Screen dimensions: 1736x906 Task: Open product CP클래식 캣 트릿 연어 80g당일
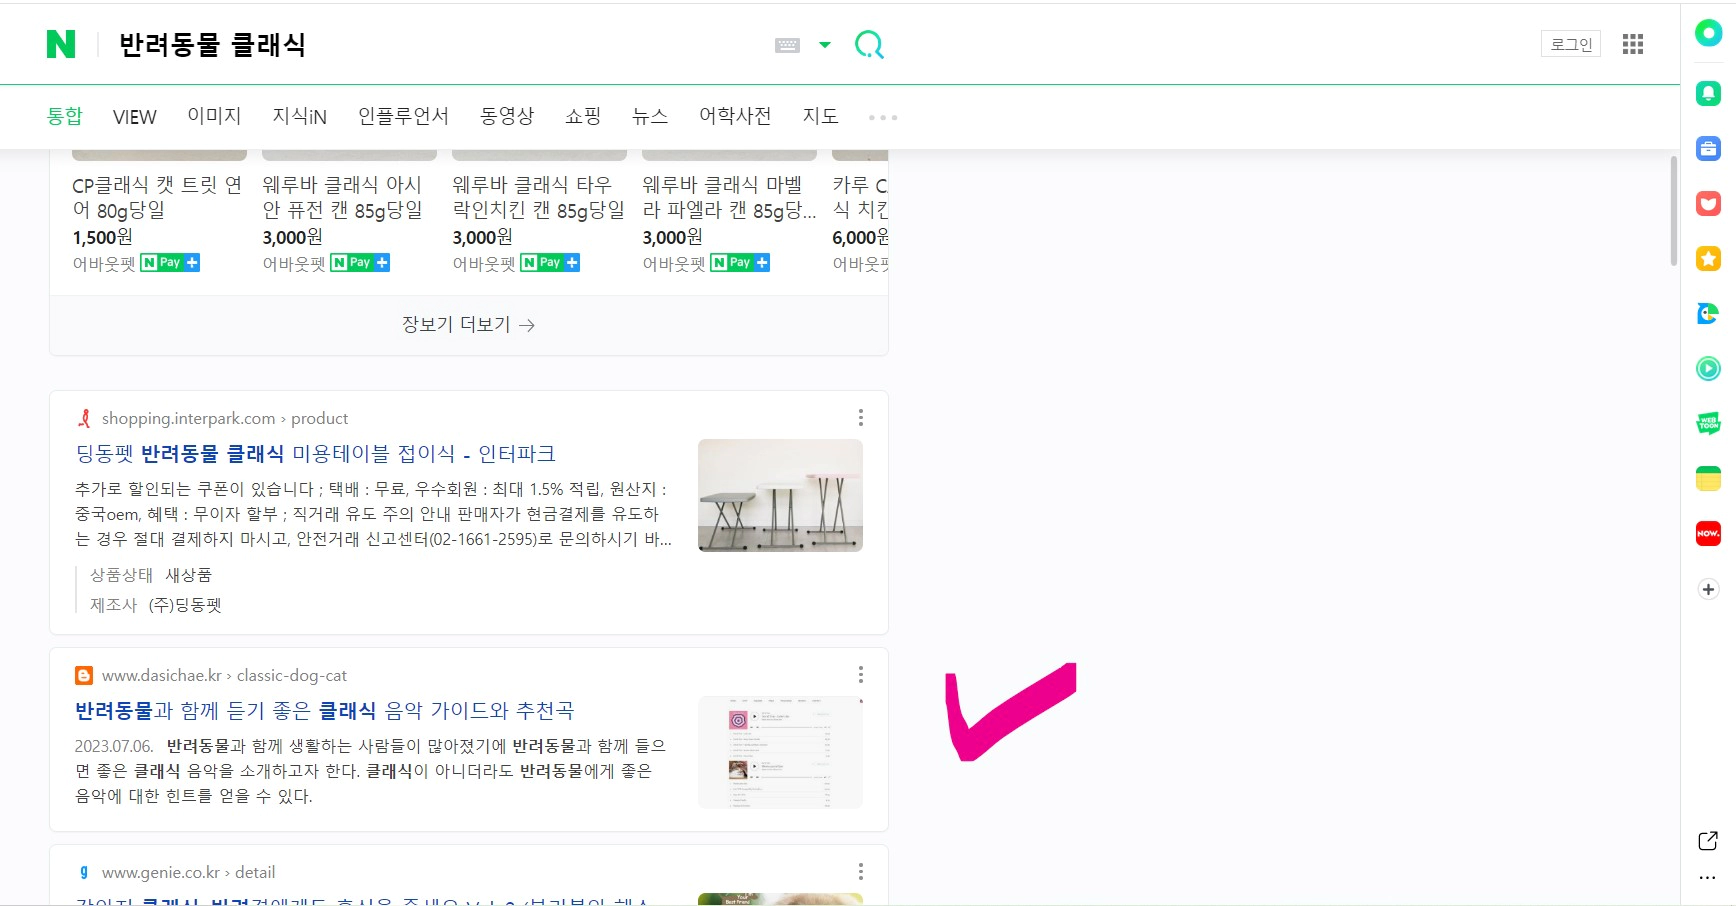pyautogui.click(x=157, y=197)
